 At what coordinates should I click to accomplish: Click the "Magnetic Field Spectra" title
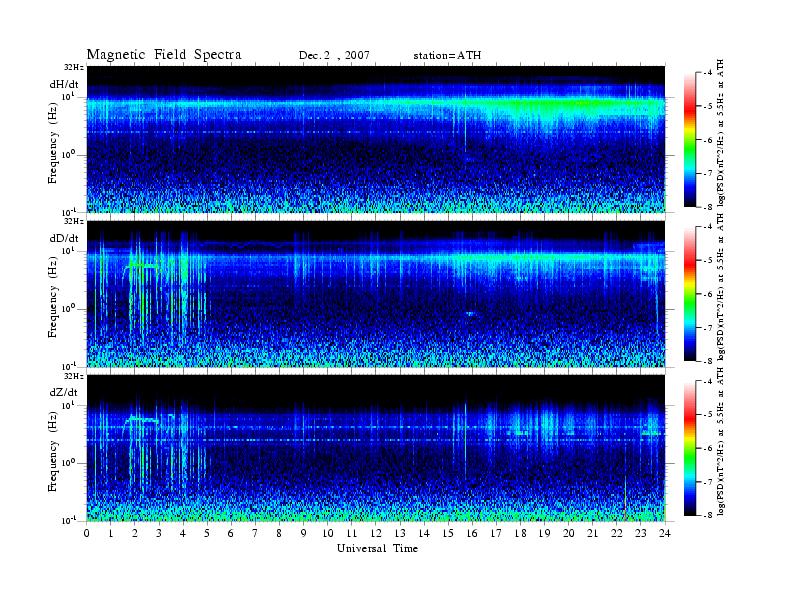pos(164,55)
